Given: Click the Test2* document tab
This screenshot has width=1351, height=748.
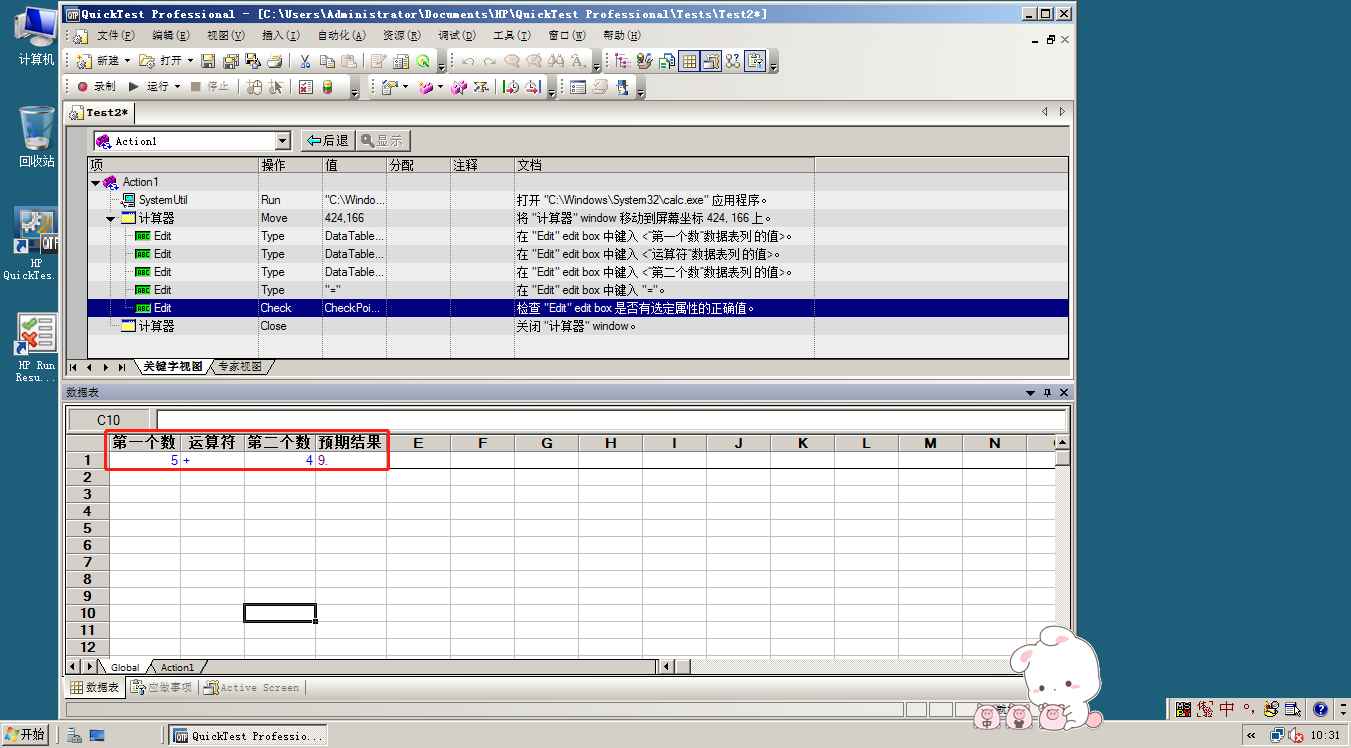Looking at the screenshot, I should point(100,113).
